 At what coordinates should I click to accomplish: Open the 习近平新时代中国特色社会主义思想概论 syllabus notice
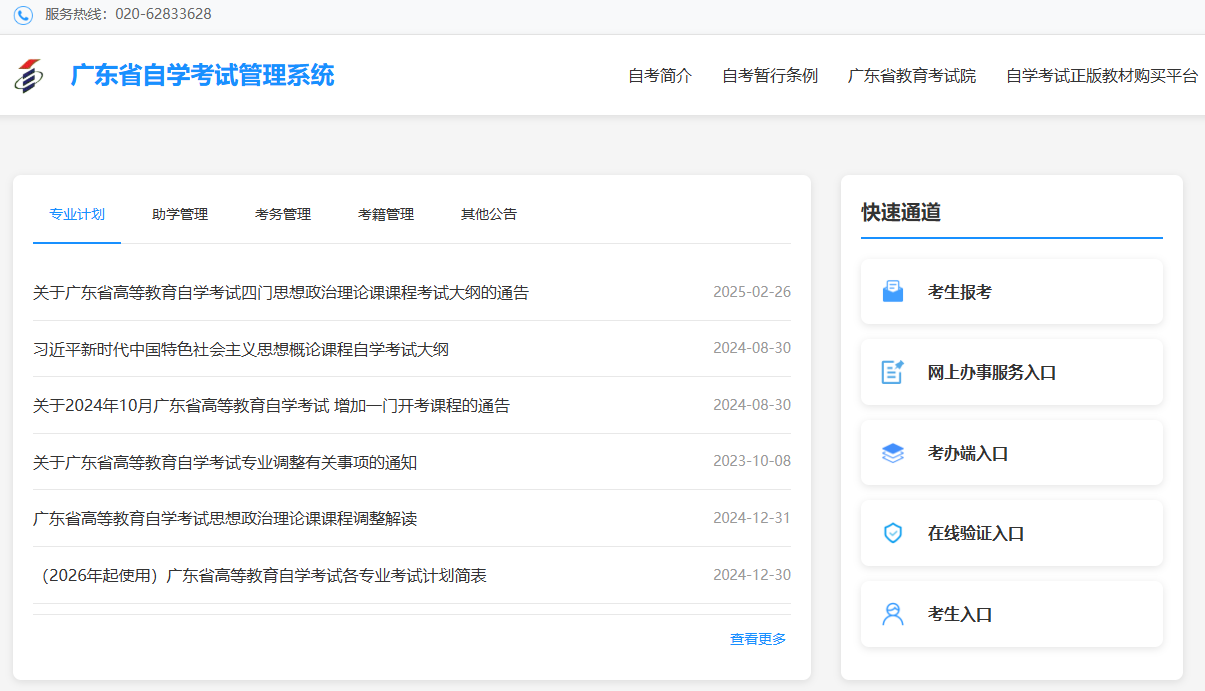[241, 349]
